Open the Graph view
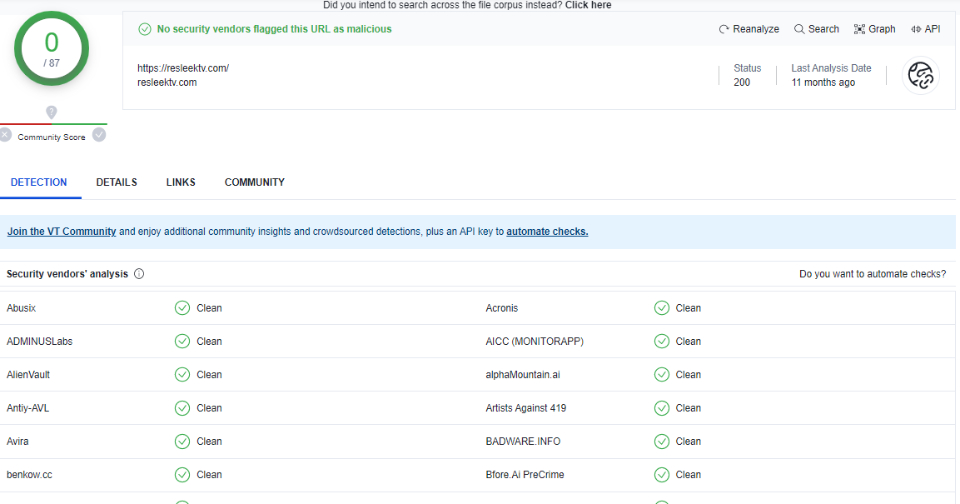960x504 pixels. (x=874, y=29)
